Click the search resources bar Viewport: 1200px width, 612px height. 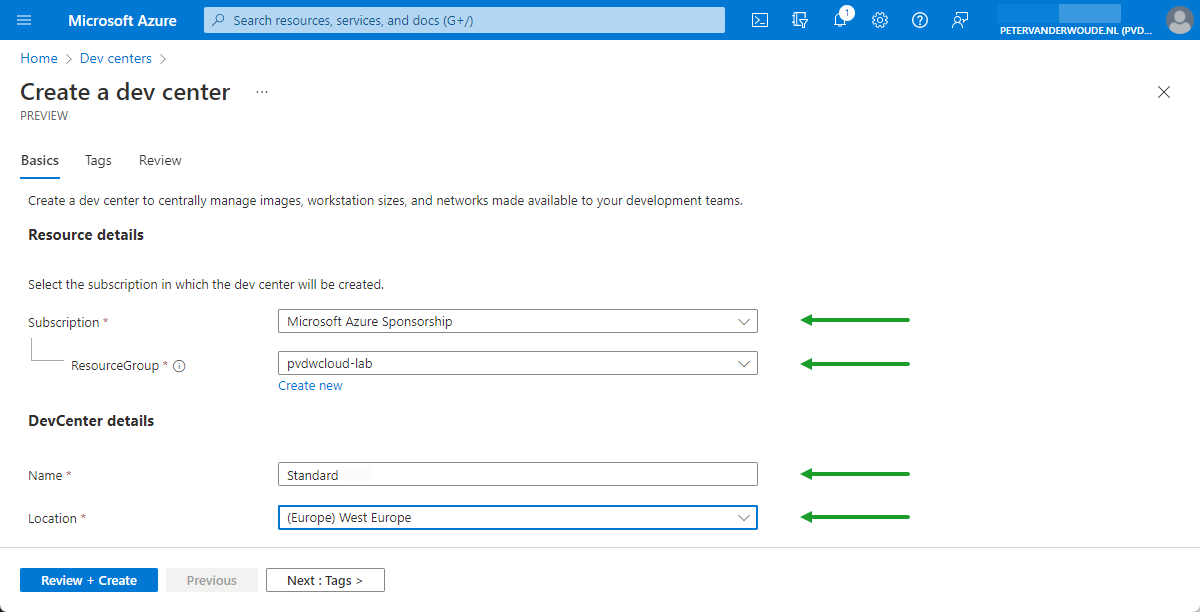point(463,20)
